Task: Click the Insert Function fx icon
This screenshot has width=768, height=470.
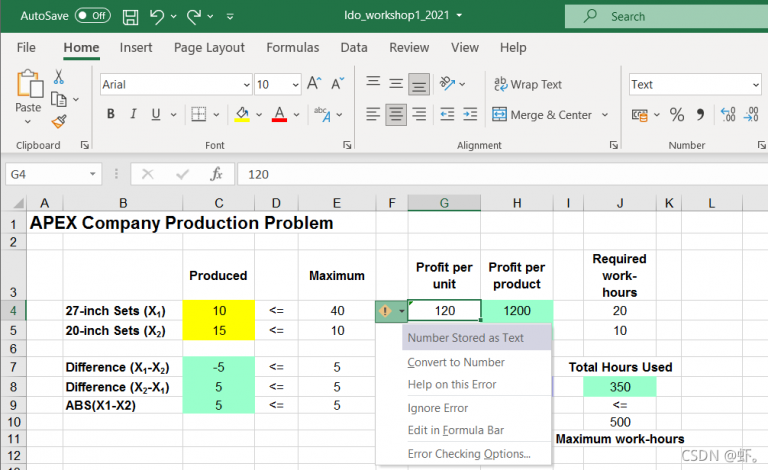Action: (215, 174)
